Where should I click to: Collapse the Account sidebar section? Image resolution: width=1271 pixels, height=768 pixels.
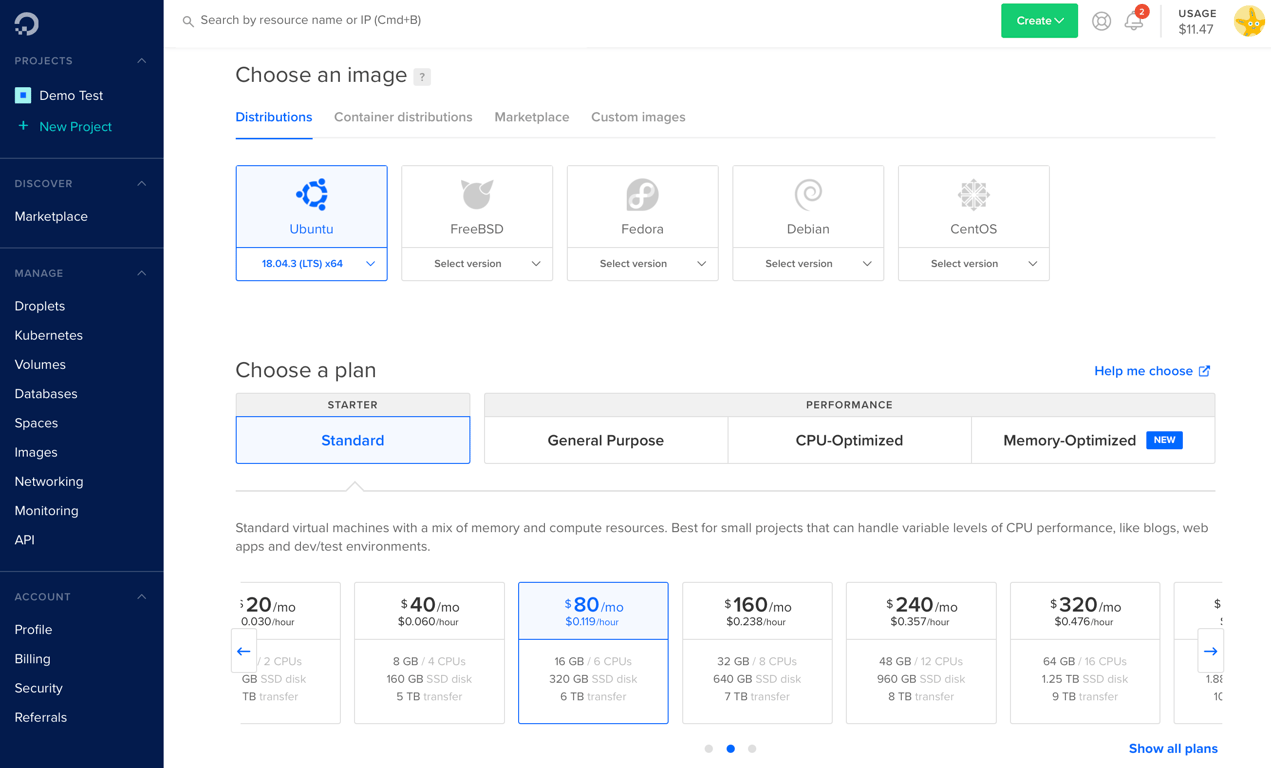(x=141, y=597)
